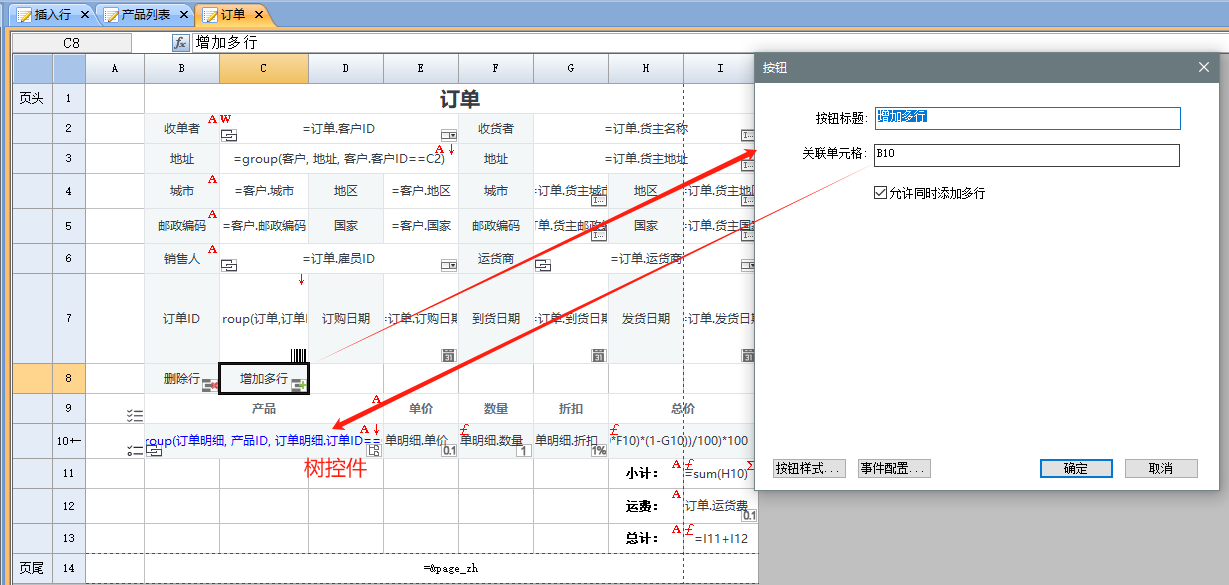1229x585 pixels.
Task: Open 事件配置... dialog
Action: tap(894, 468)
